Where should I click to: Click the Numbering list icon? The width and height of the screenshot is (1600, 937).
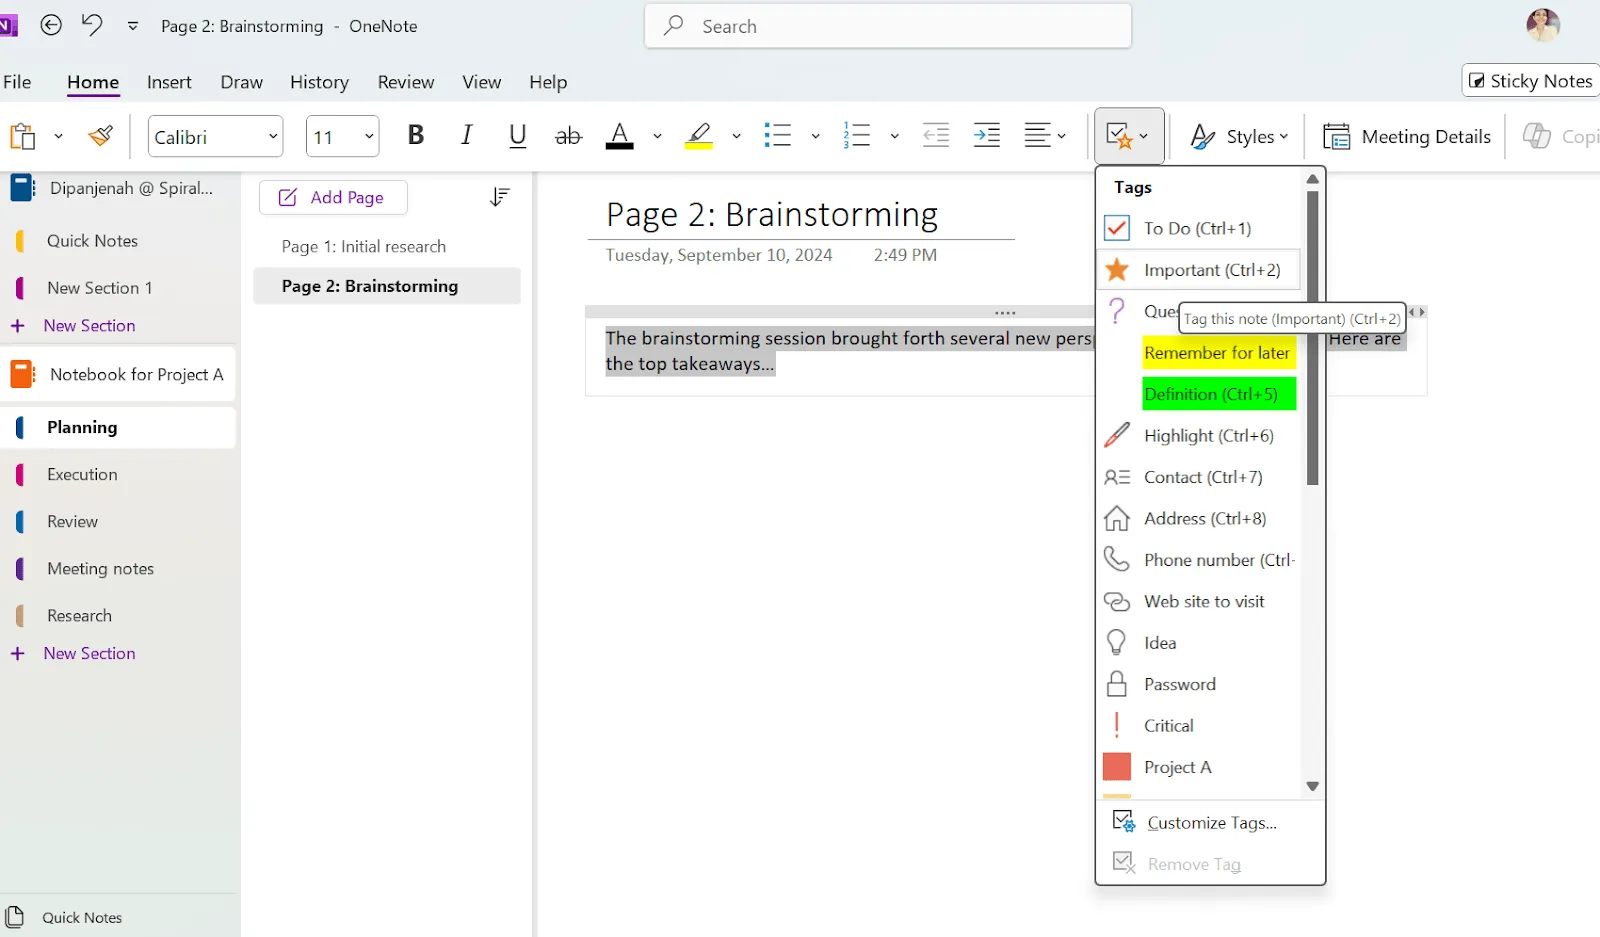[x=857, y=136]
